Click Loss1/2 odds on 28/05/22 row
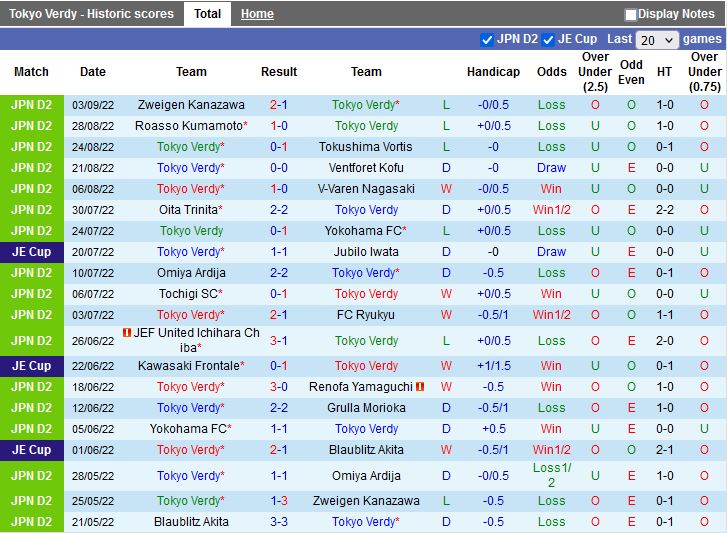The image size is (727, 533). [552, 475]
